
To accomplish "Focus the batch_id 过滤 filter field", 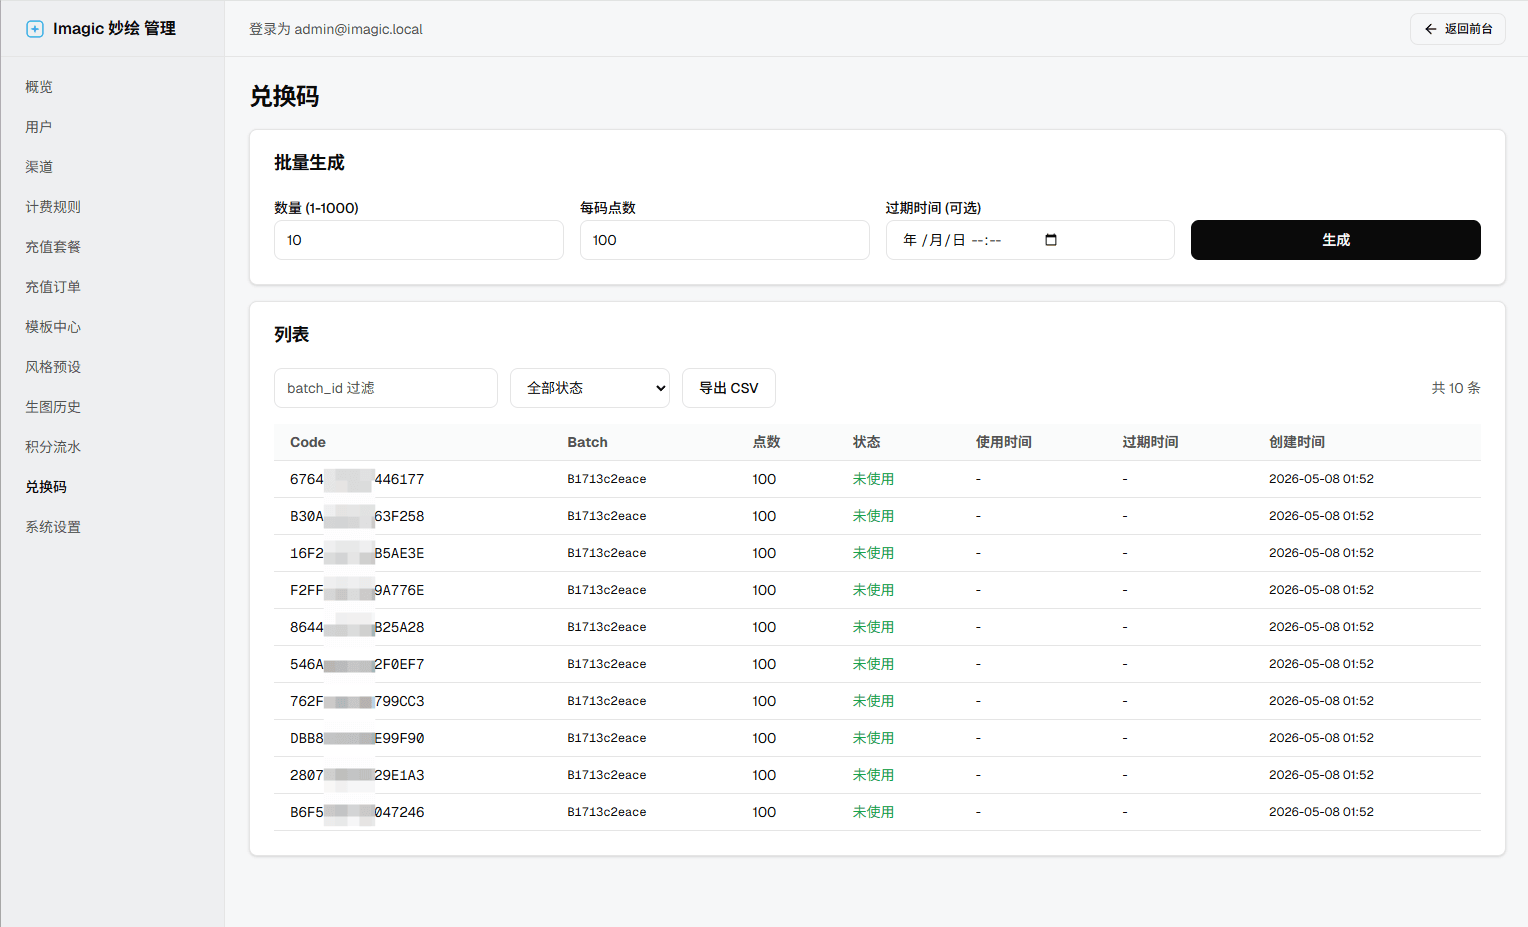I will (x=386, y=388).
